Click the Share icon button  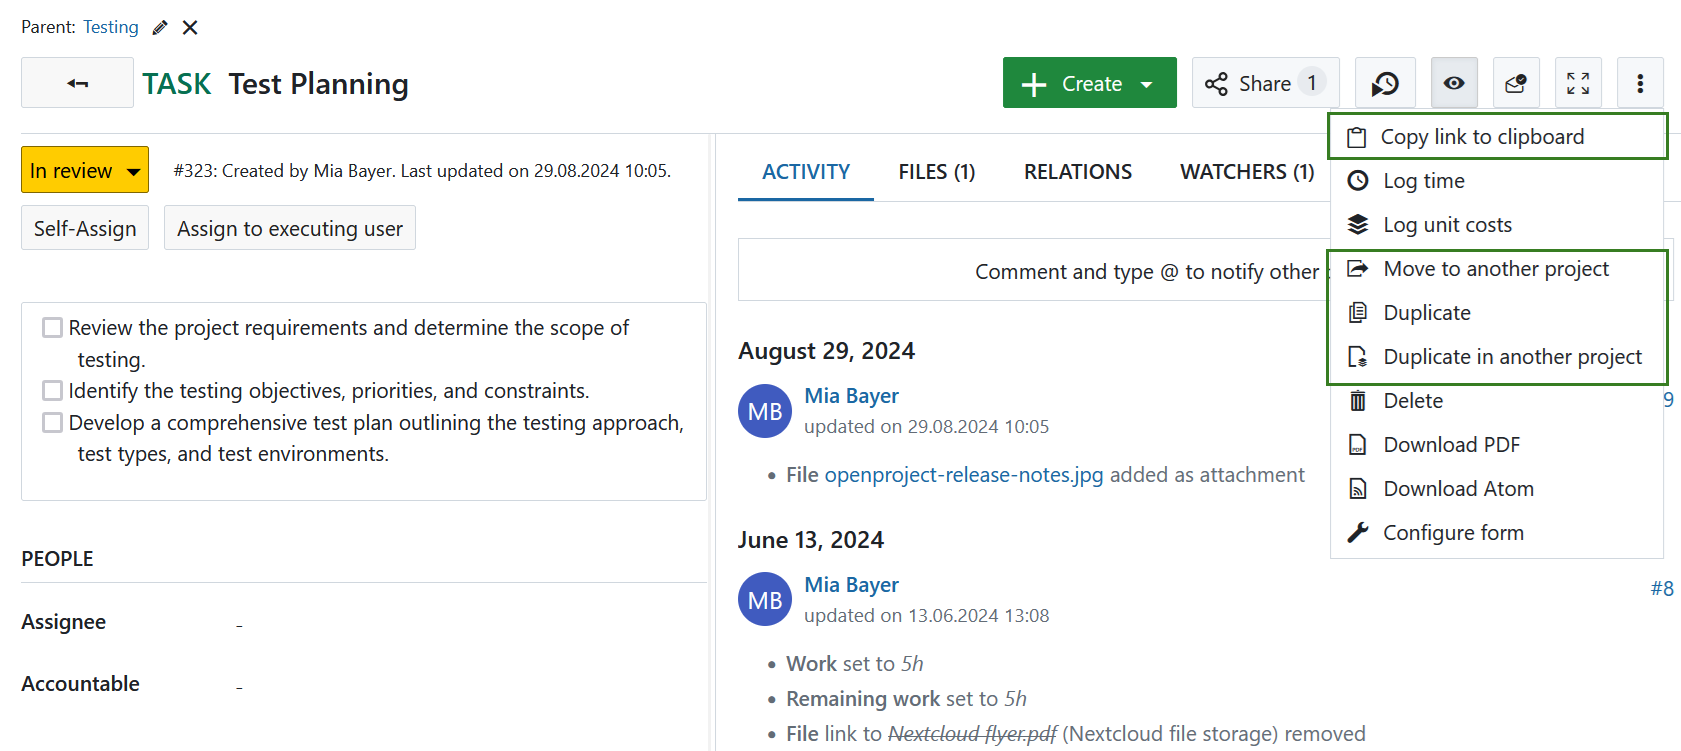point(1265,83)
